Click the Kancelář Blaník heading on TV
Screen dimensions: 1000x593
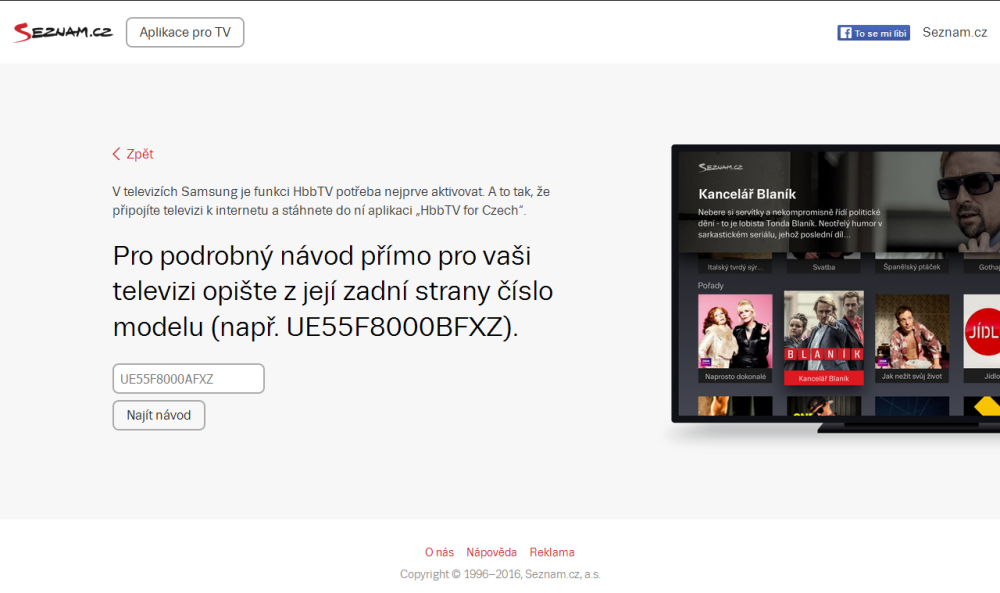(747, 194)
